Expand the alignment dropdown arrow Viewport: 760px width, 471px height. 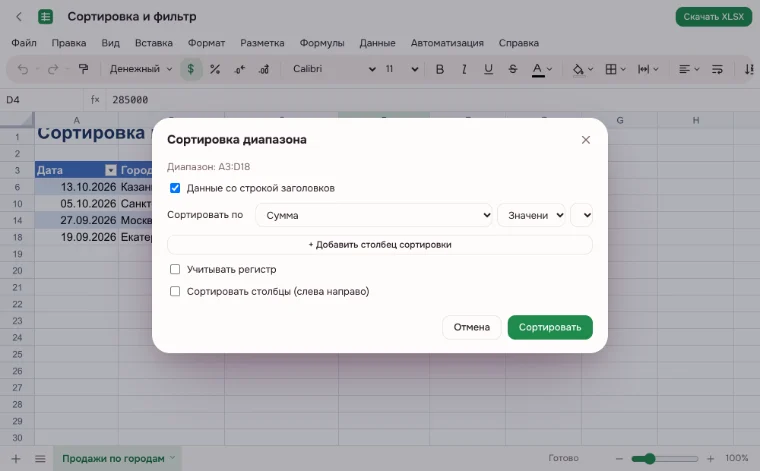[x=697, y=69]
